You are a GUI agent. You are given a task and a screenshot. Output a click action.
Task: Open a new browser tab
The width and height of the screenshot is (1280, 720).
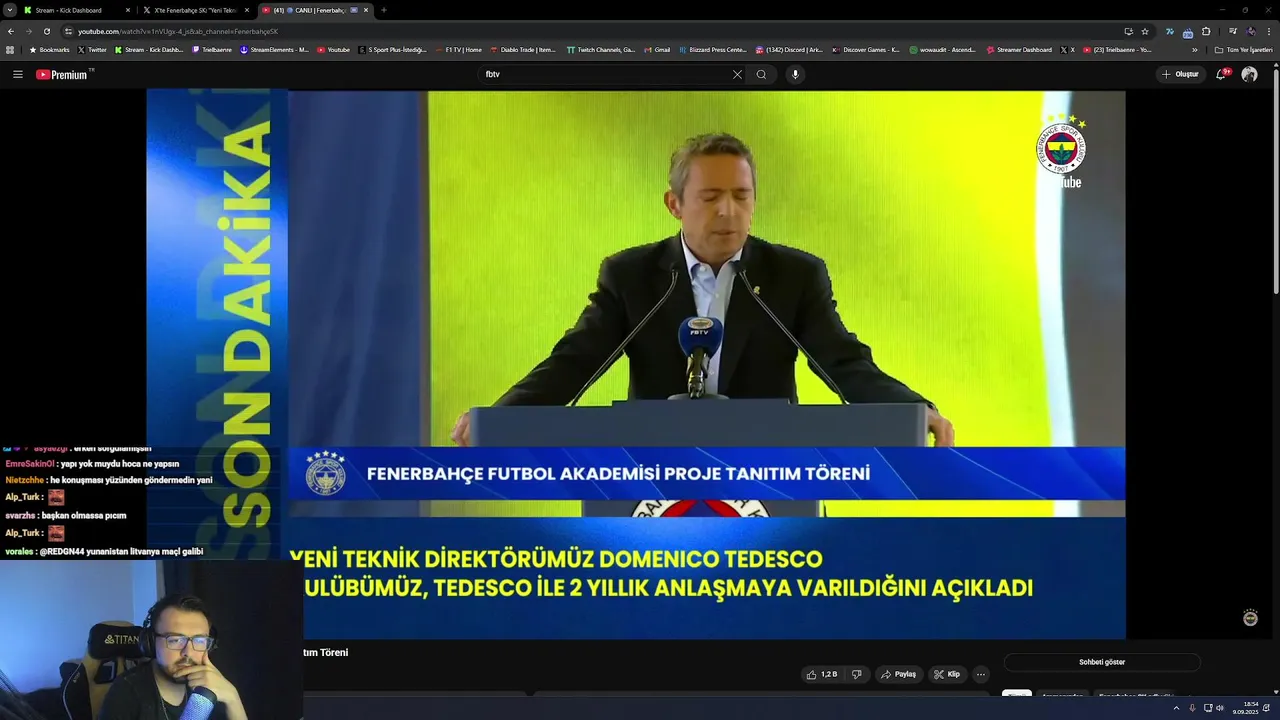pos(384,10)
